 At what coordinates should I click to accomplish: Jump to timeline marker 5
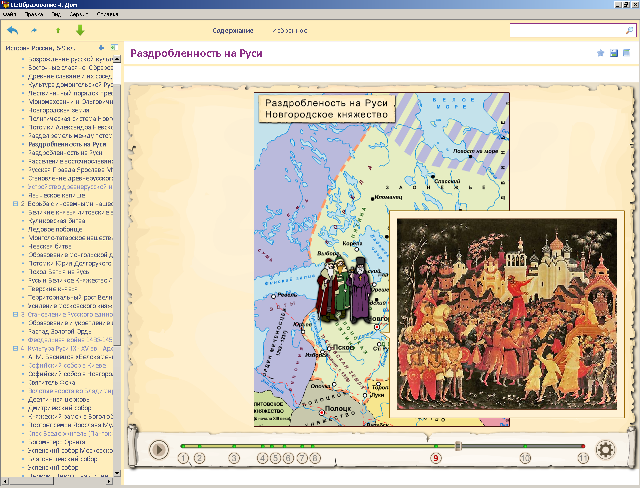(x=276, y=459)
